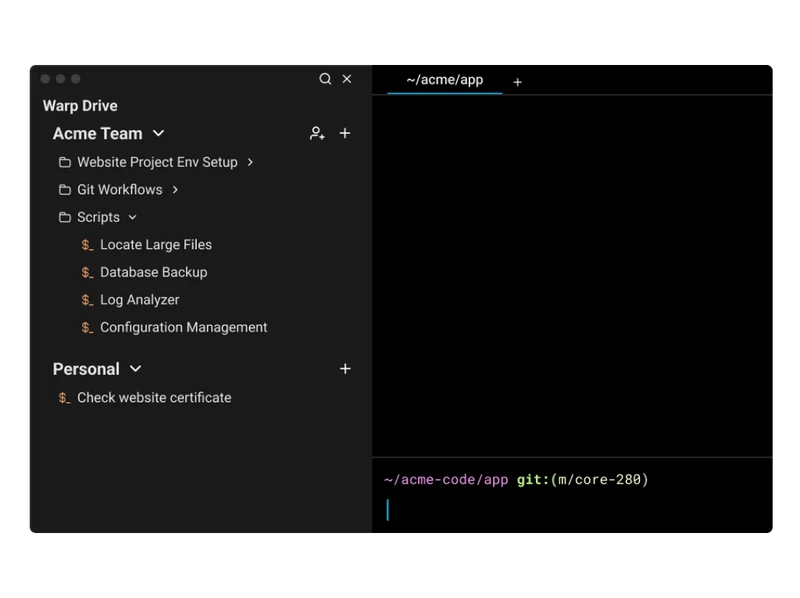Viewport: 800px width, 598px height.
Task: Add a new item to Personal
Action: tap(345, 369)
